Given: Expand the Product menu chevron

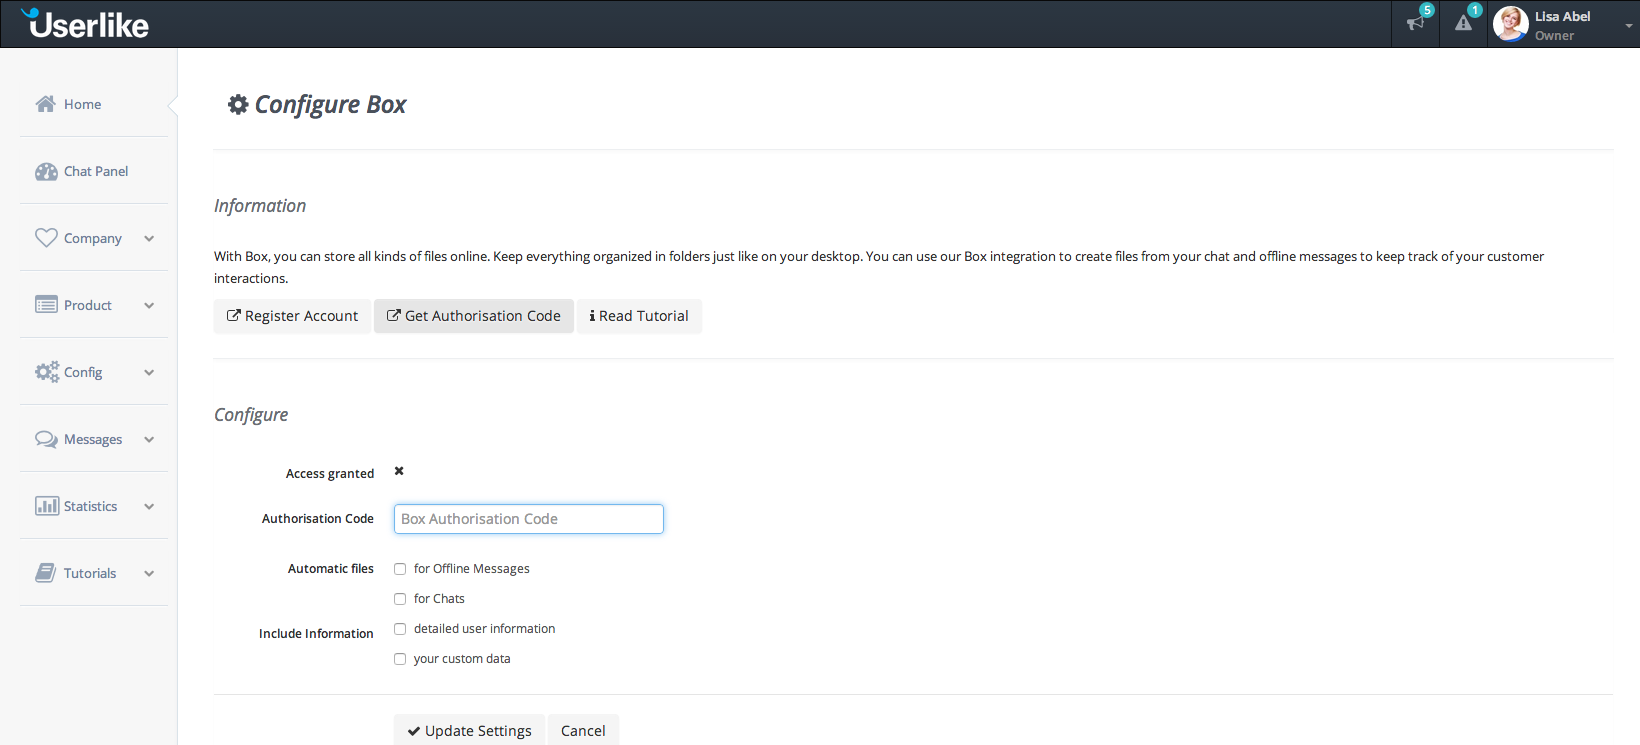Looking at the screenshot, I should (x=149, y=305).
